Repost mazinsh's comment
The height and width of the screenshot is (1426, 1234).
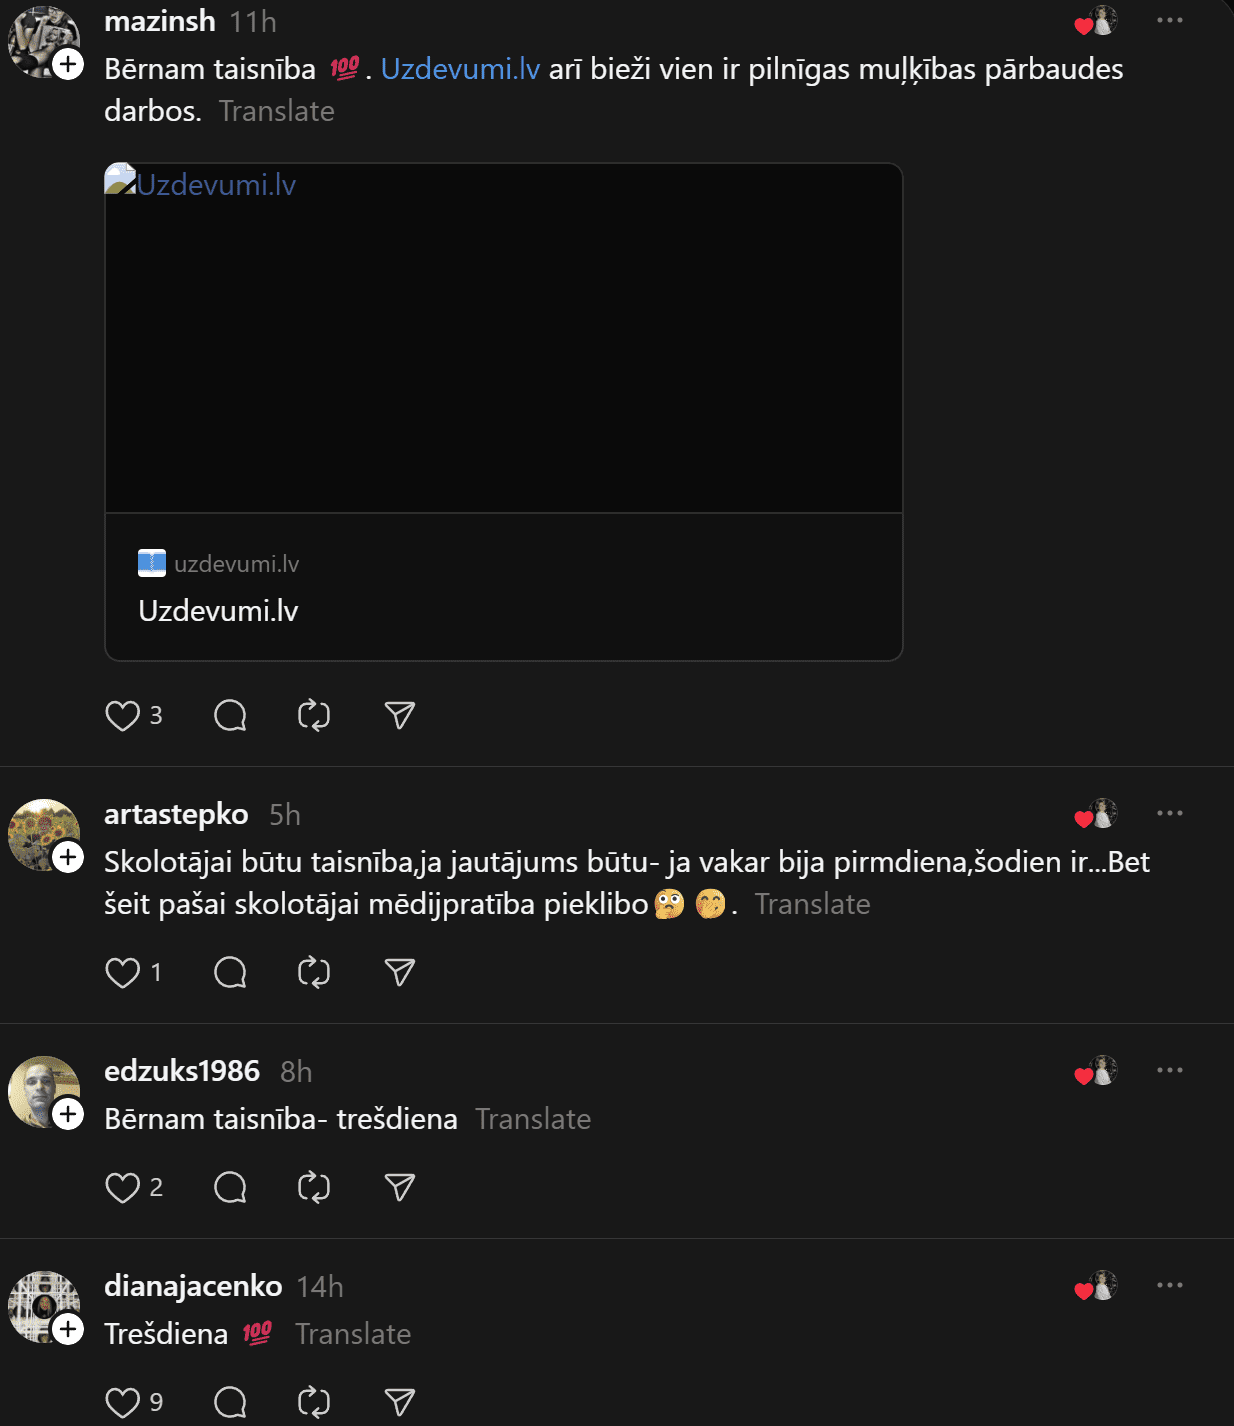(314, 716)
